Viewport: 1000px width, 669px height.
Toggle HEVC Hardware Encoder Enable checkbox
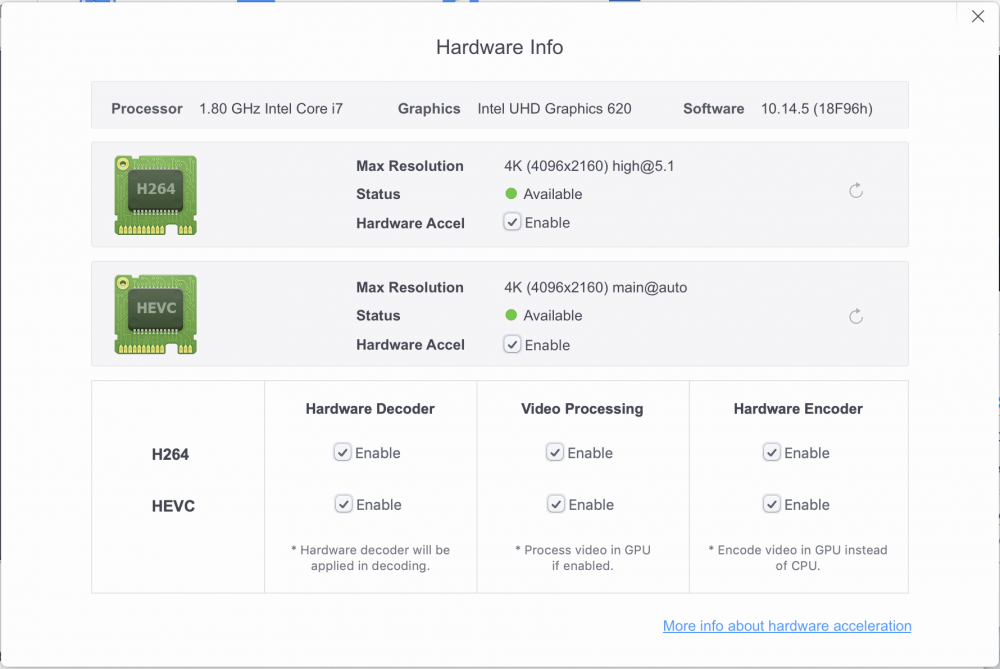click(772, 504)
